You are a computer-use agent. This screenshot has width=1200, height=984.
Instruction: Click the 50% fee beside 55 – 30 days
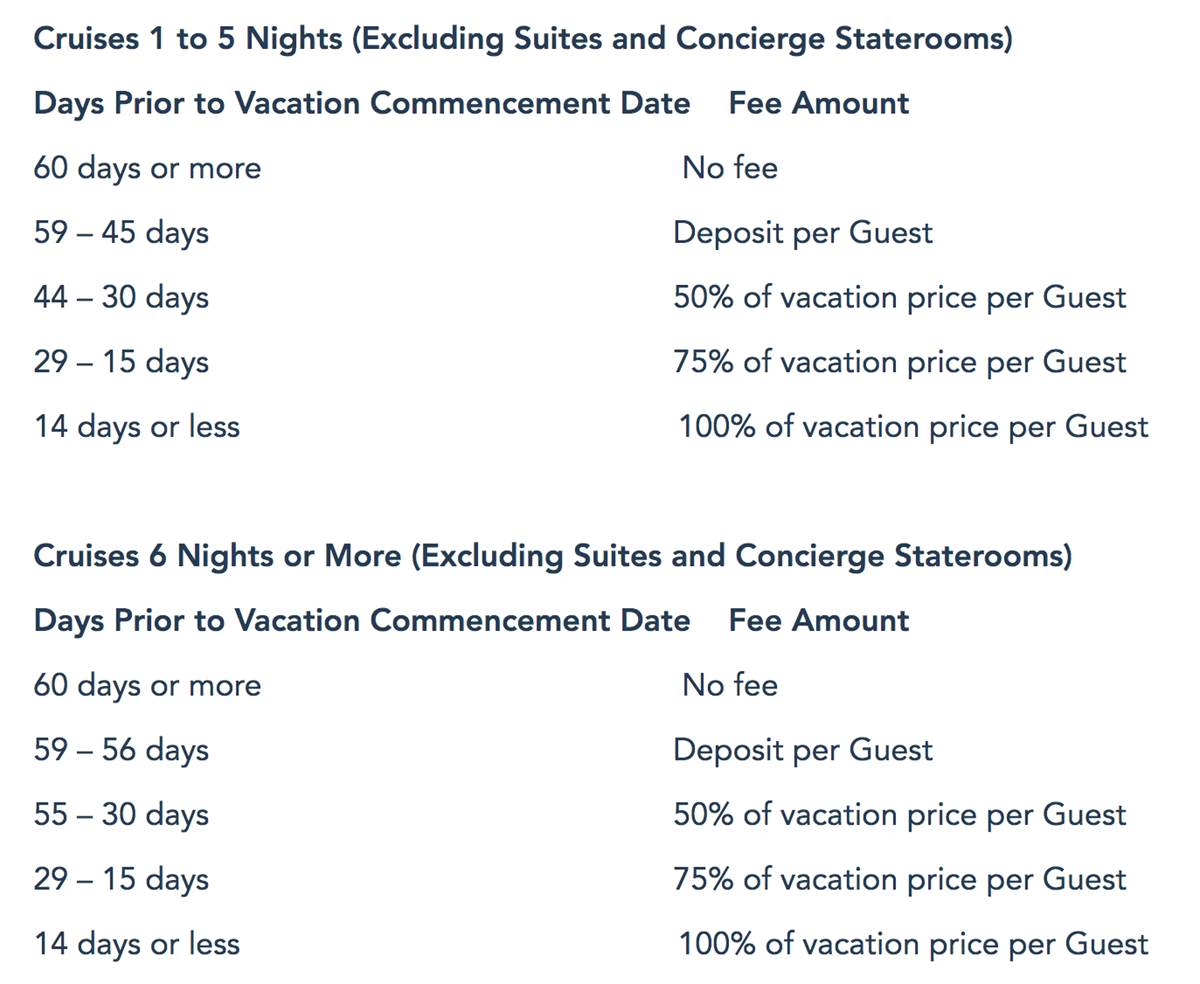click(x=899, y=815)
